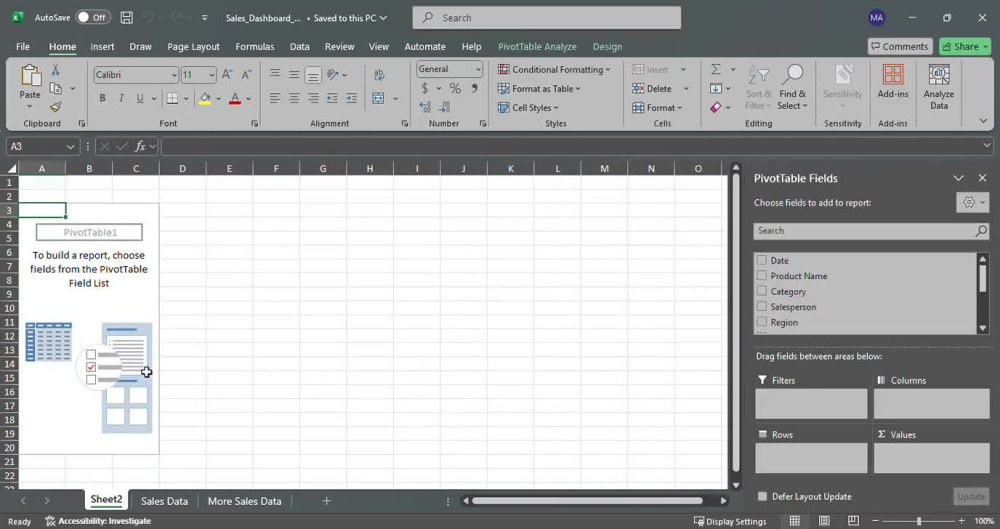Open the Sales Data sheet tab
The width and height of the screenshot is (1000, 529).
pyautogui.click(x=165, y=501)
